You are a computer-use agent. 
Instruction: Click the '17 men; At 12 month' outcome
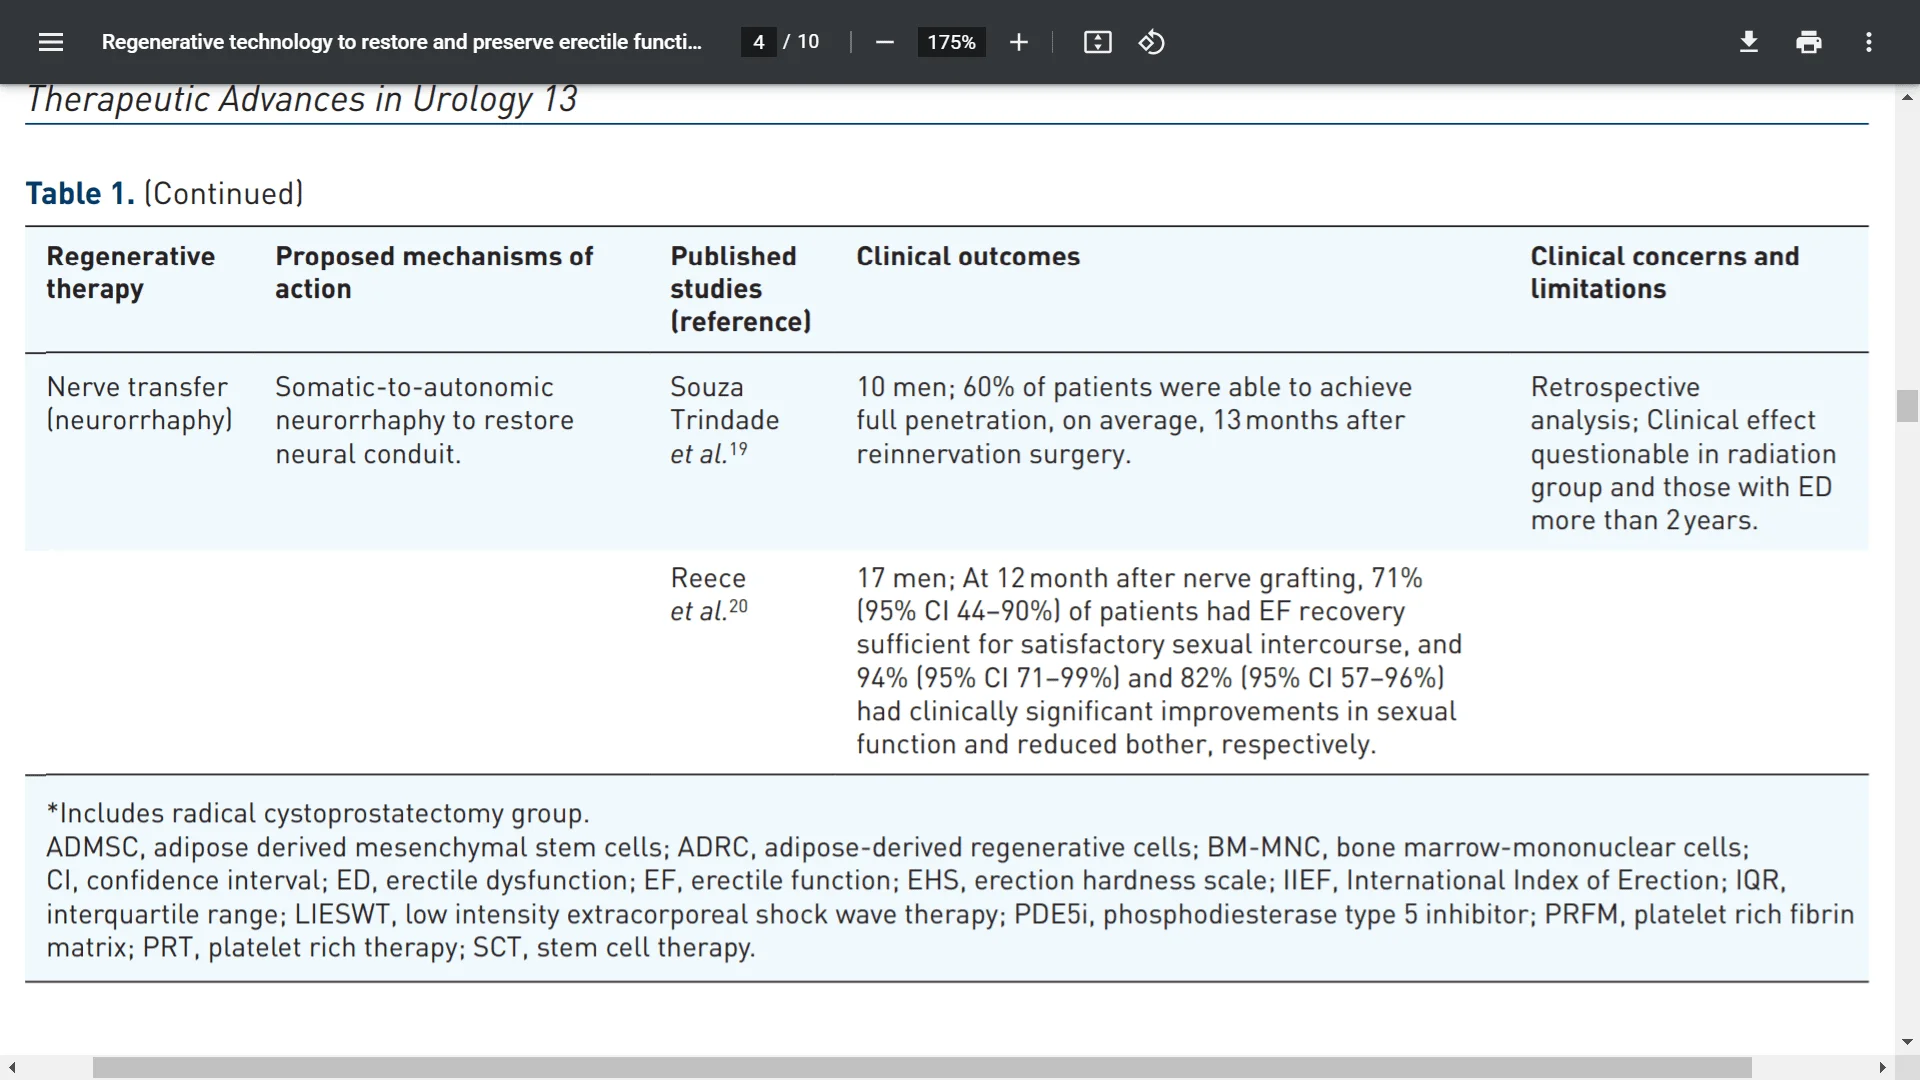pos(1159,661)
